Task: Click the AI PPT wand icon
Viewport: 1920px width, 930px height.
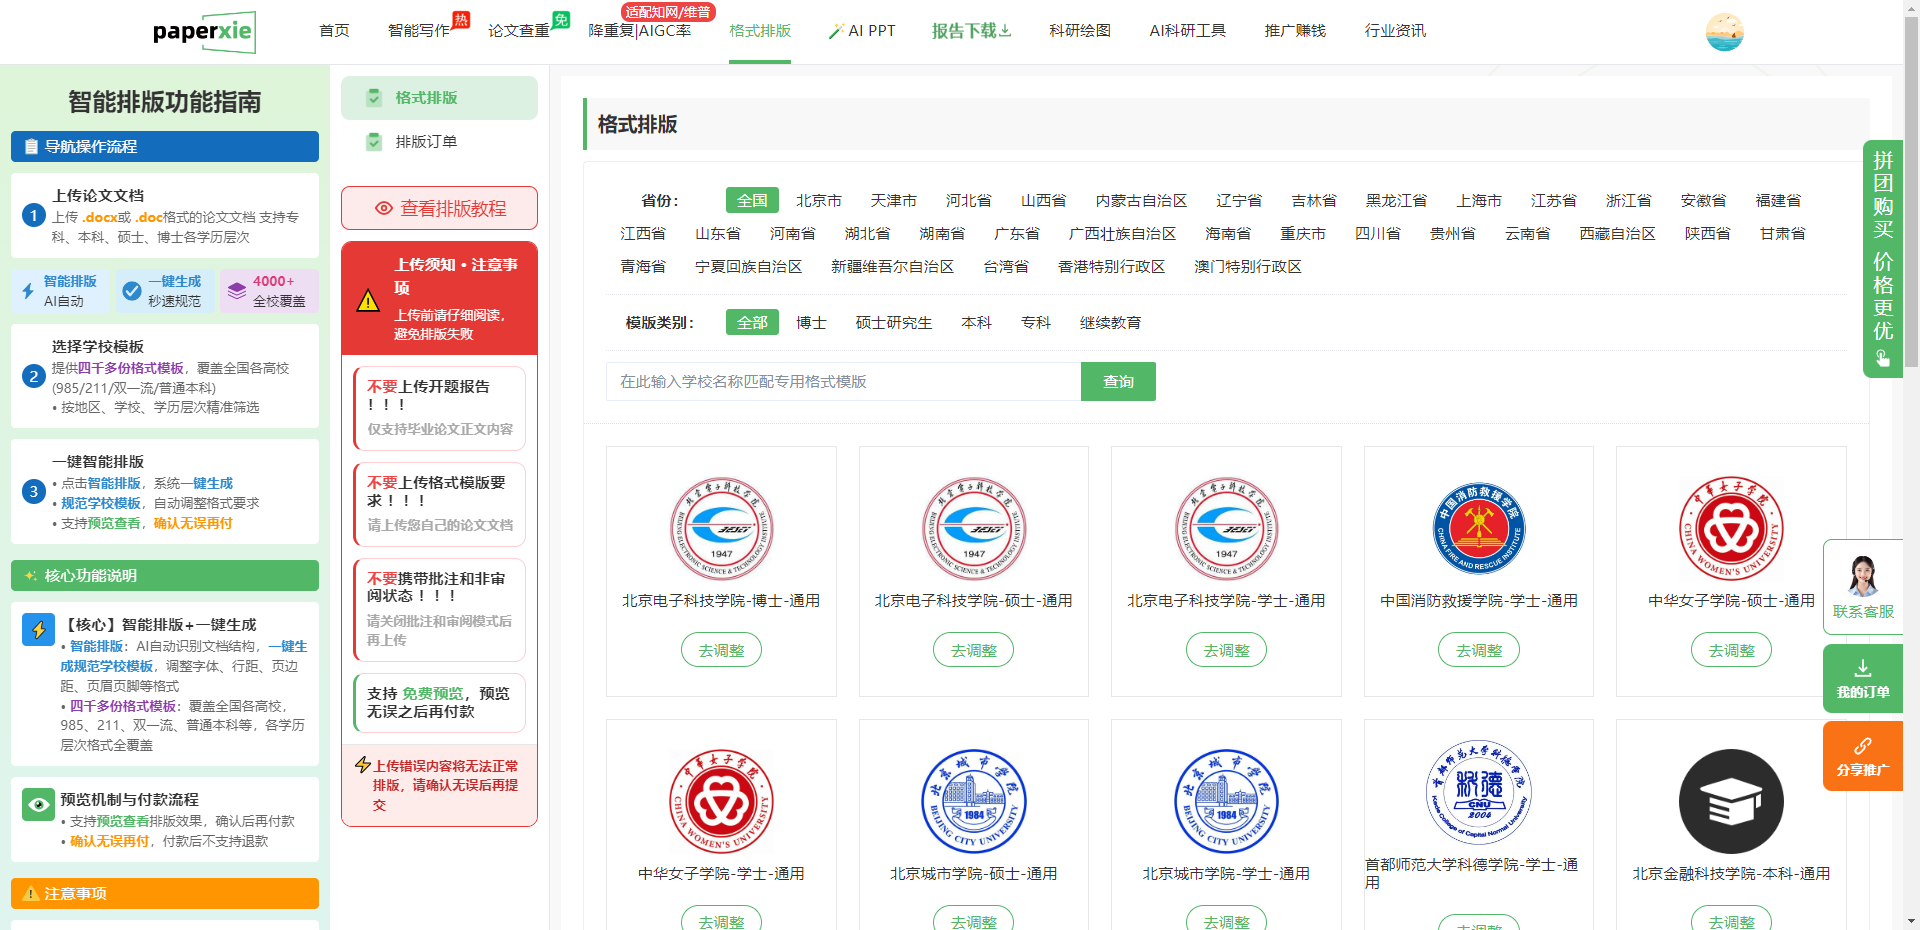Action: click(x=836, y=31)
